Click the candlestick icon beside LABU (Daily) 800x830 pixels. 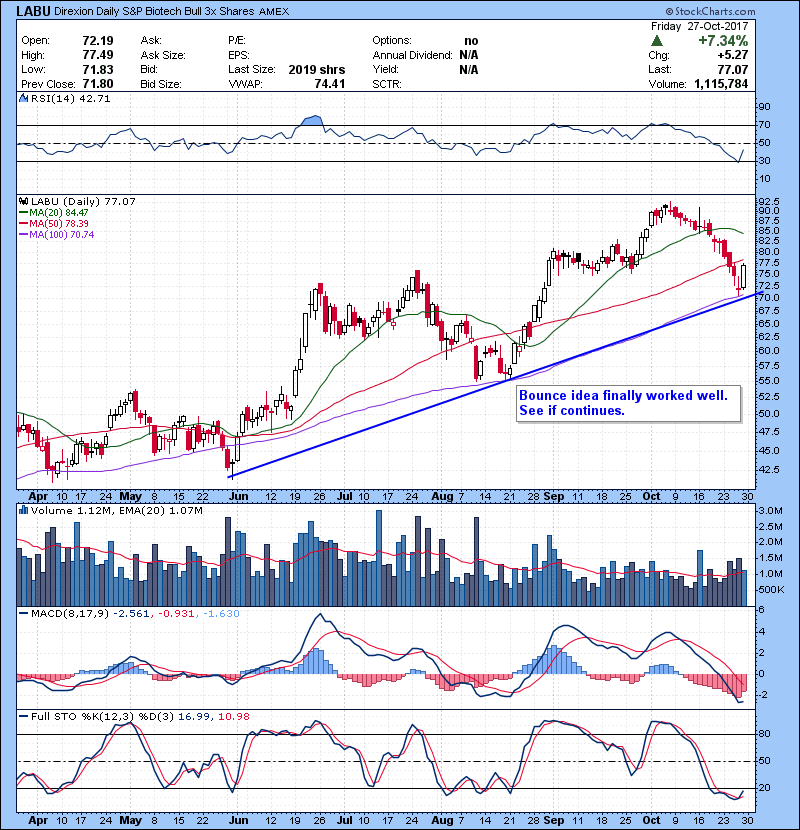(x=23, y=202)
